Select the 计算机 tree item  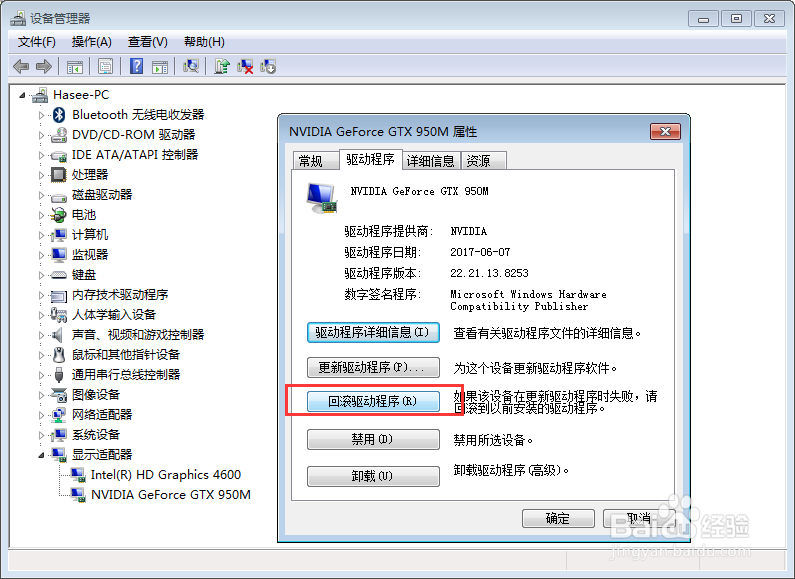tap(90, 235)
